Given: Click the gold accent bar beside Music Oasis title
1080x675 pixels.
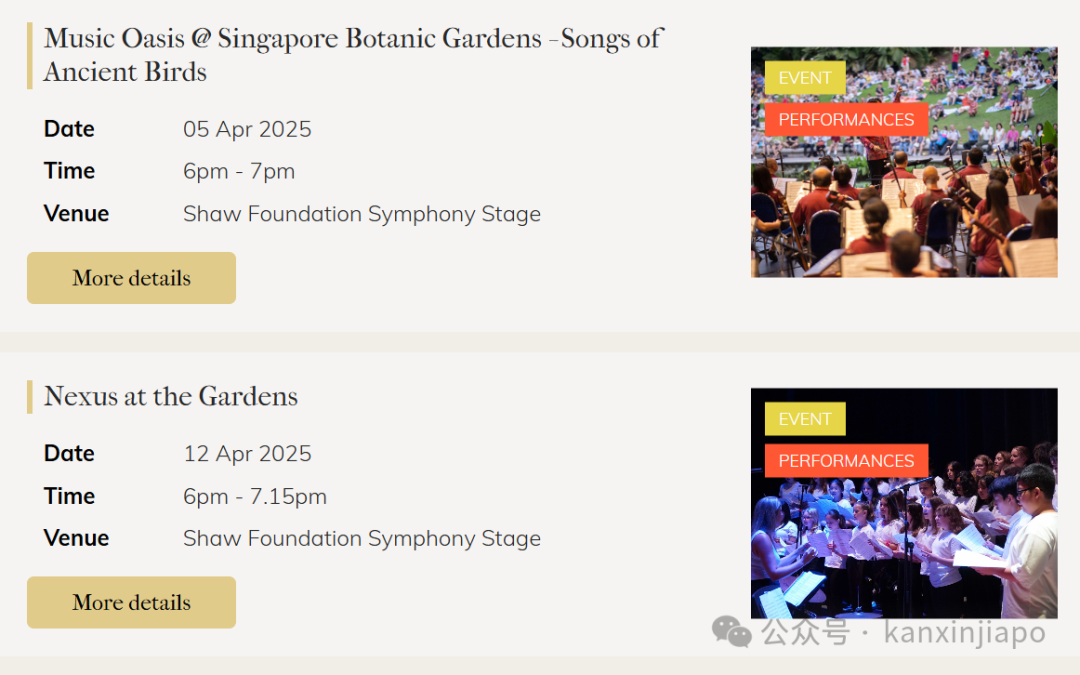Looking at the screenshot, I should coord(30,56).
